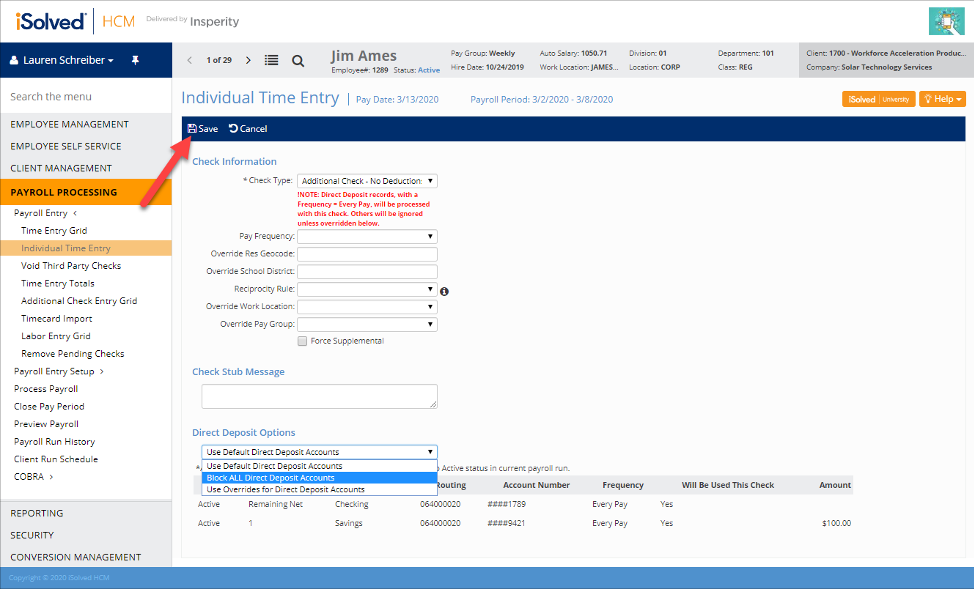Click the Remaining Net row value
This screenshot has width=974, height=589.
pos(276,505)
